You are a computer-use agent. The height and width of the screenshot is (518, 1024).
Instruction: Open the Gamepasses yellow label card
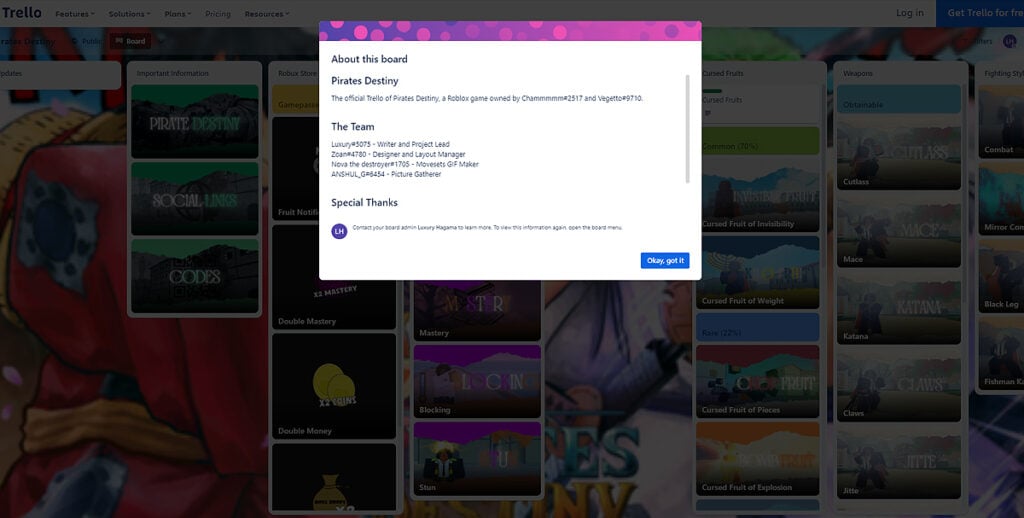tap(296, 99)
